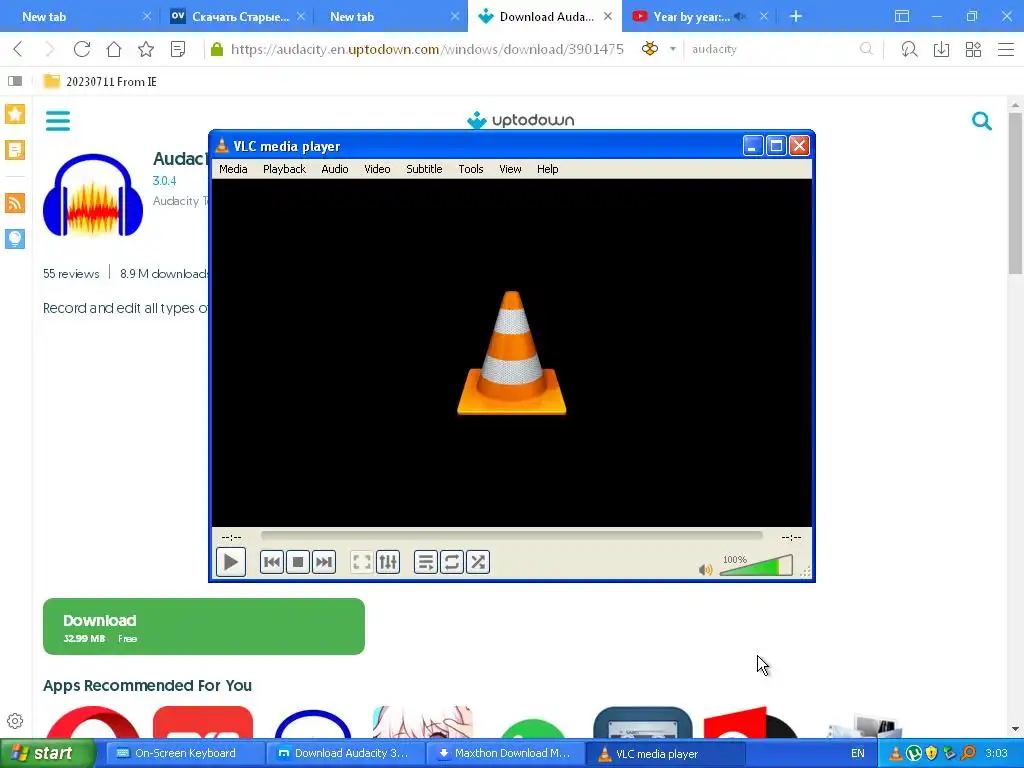
Task: Open the View menu in VLC
Action: tap(510, 168)
